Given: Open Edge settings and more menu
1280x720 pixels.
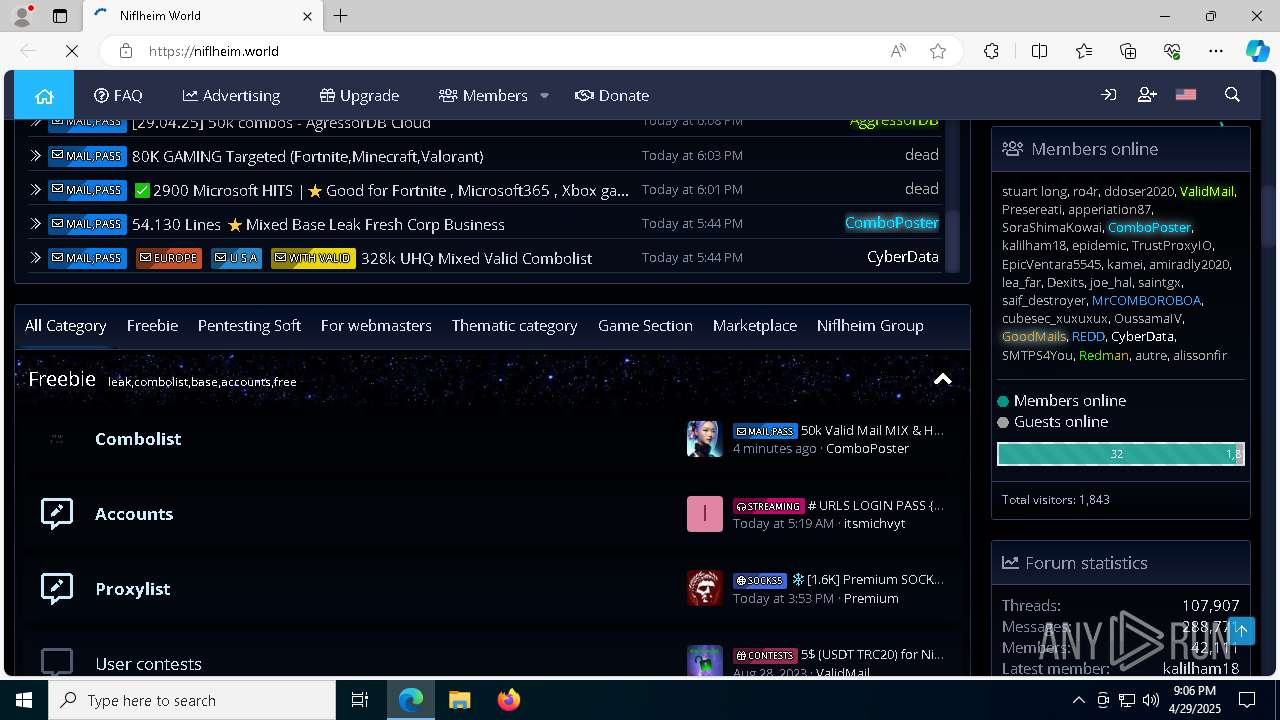Looking at the screenshot, I should 1216,51.
